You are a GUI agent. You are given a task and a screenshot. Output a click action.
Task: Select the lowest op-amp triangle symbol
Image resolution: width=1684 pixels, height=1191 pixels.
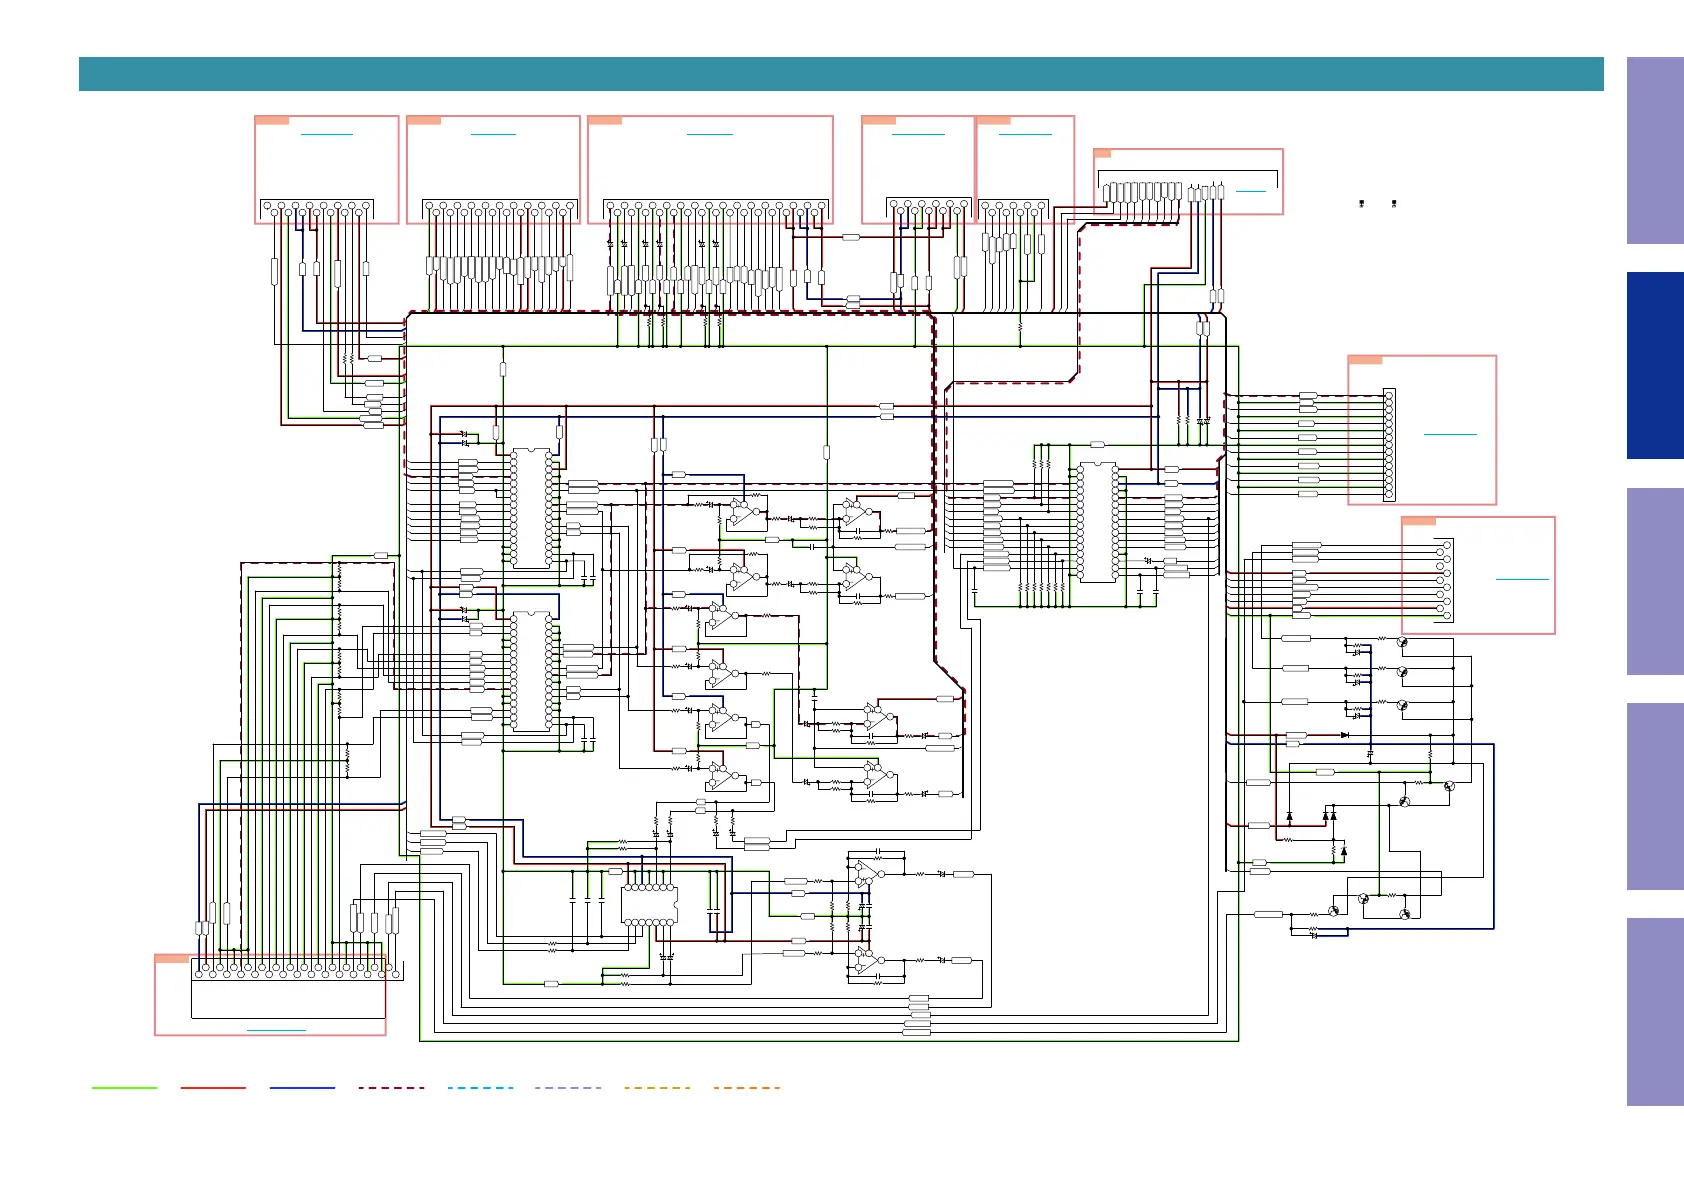(866, 961)
